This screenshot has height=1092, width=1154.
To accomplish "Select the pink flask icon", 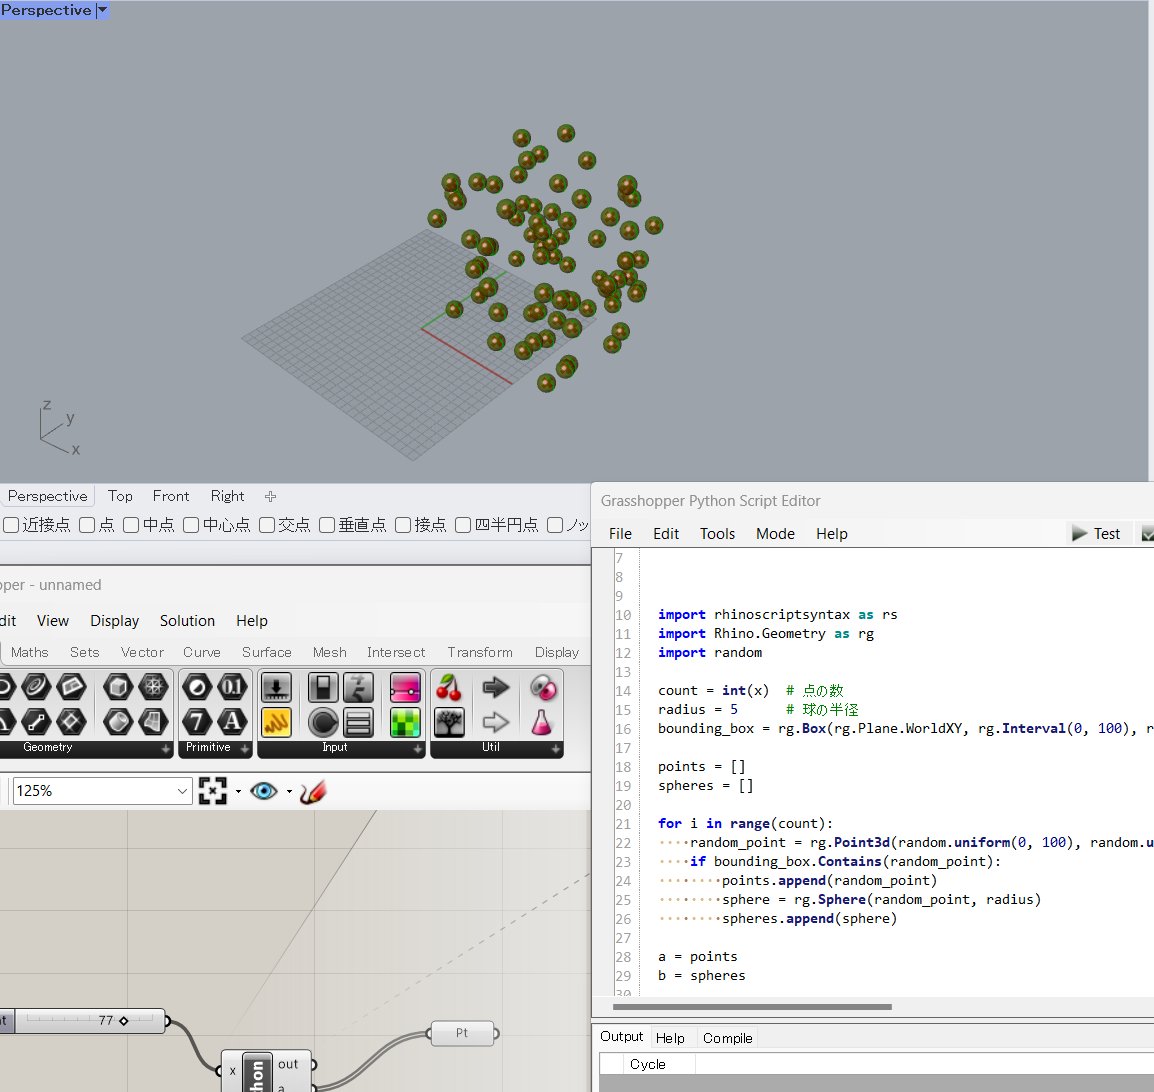I will tap(542, 723).
